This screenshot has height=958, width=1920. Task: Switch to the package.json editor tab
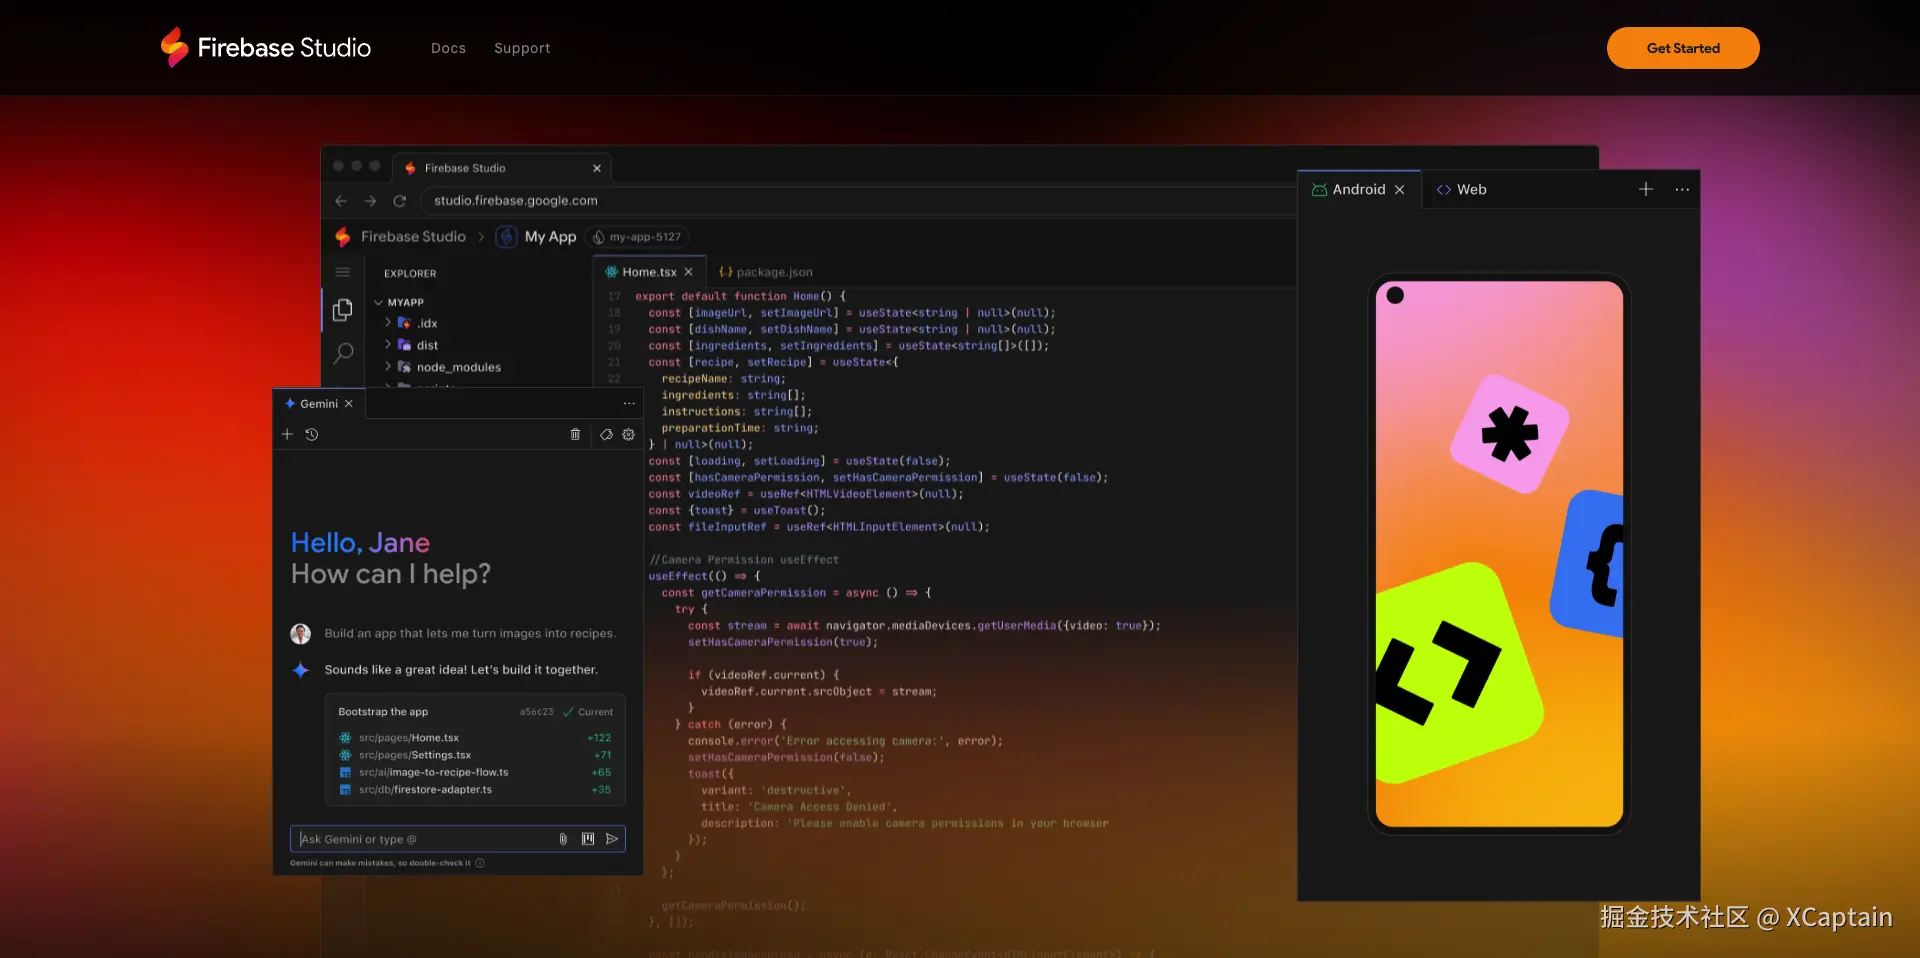[x=765, y=272]
